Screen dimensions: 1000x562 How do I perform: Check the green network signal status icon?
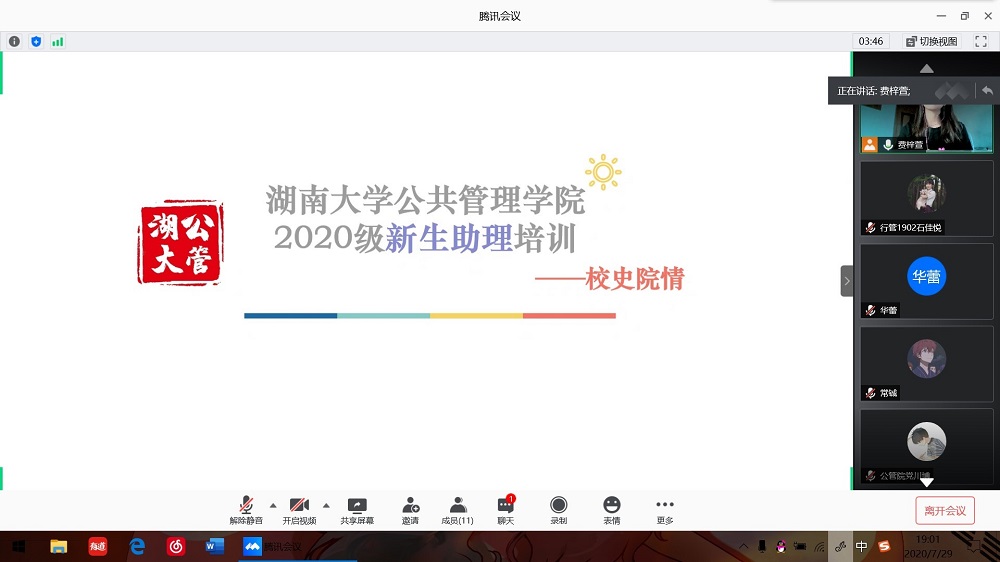tap(58, 41)
